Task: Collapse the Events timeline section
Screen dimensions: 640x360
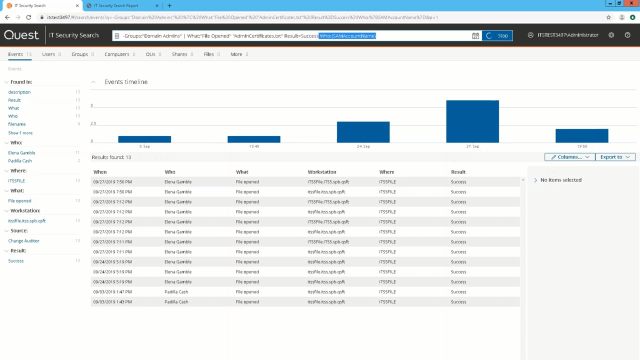Action: [93, 82]
